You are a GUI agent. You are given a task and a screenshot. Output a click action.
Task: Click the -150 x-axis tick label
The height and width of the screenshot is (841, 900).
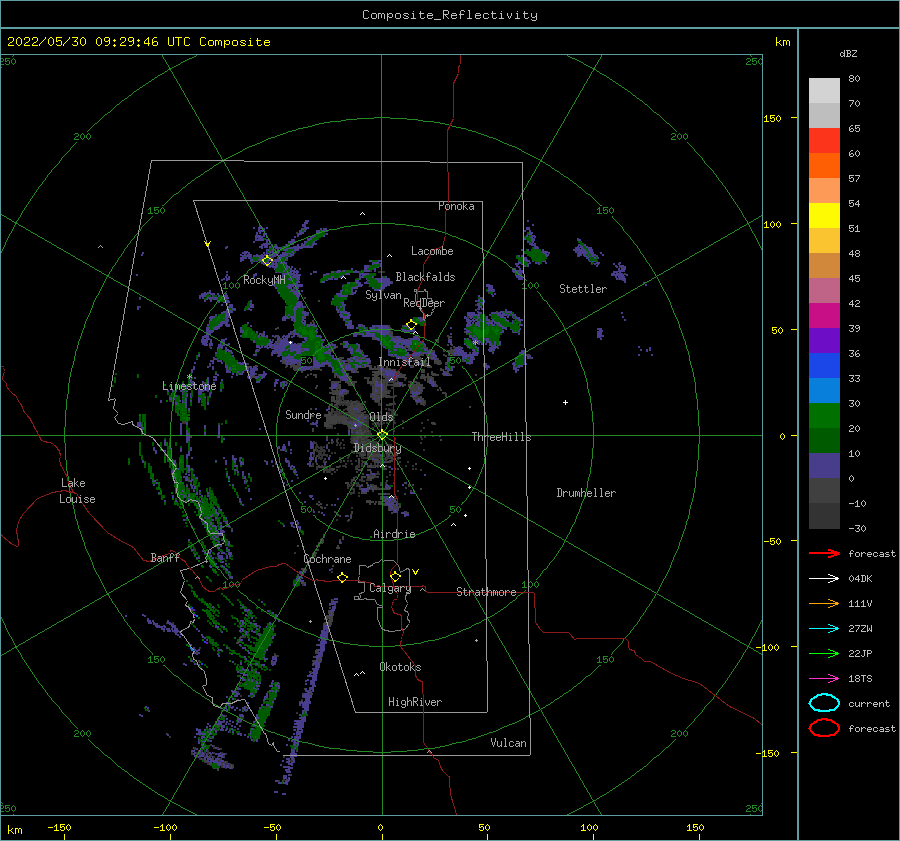coord(59,827)
